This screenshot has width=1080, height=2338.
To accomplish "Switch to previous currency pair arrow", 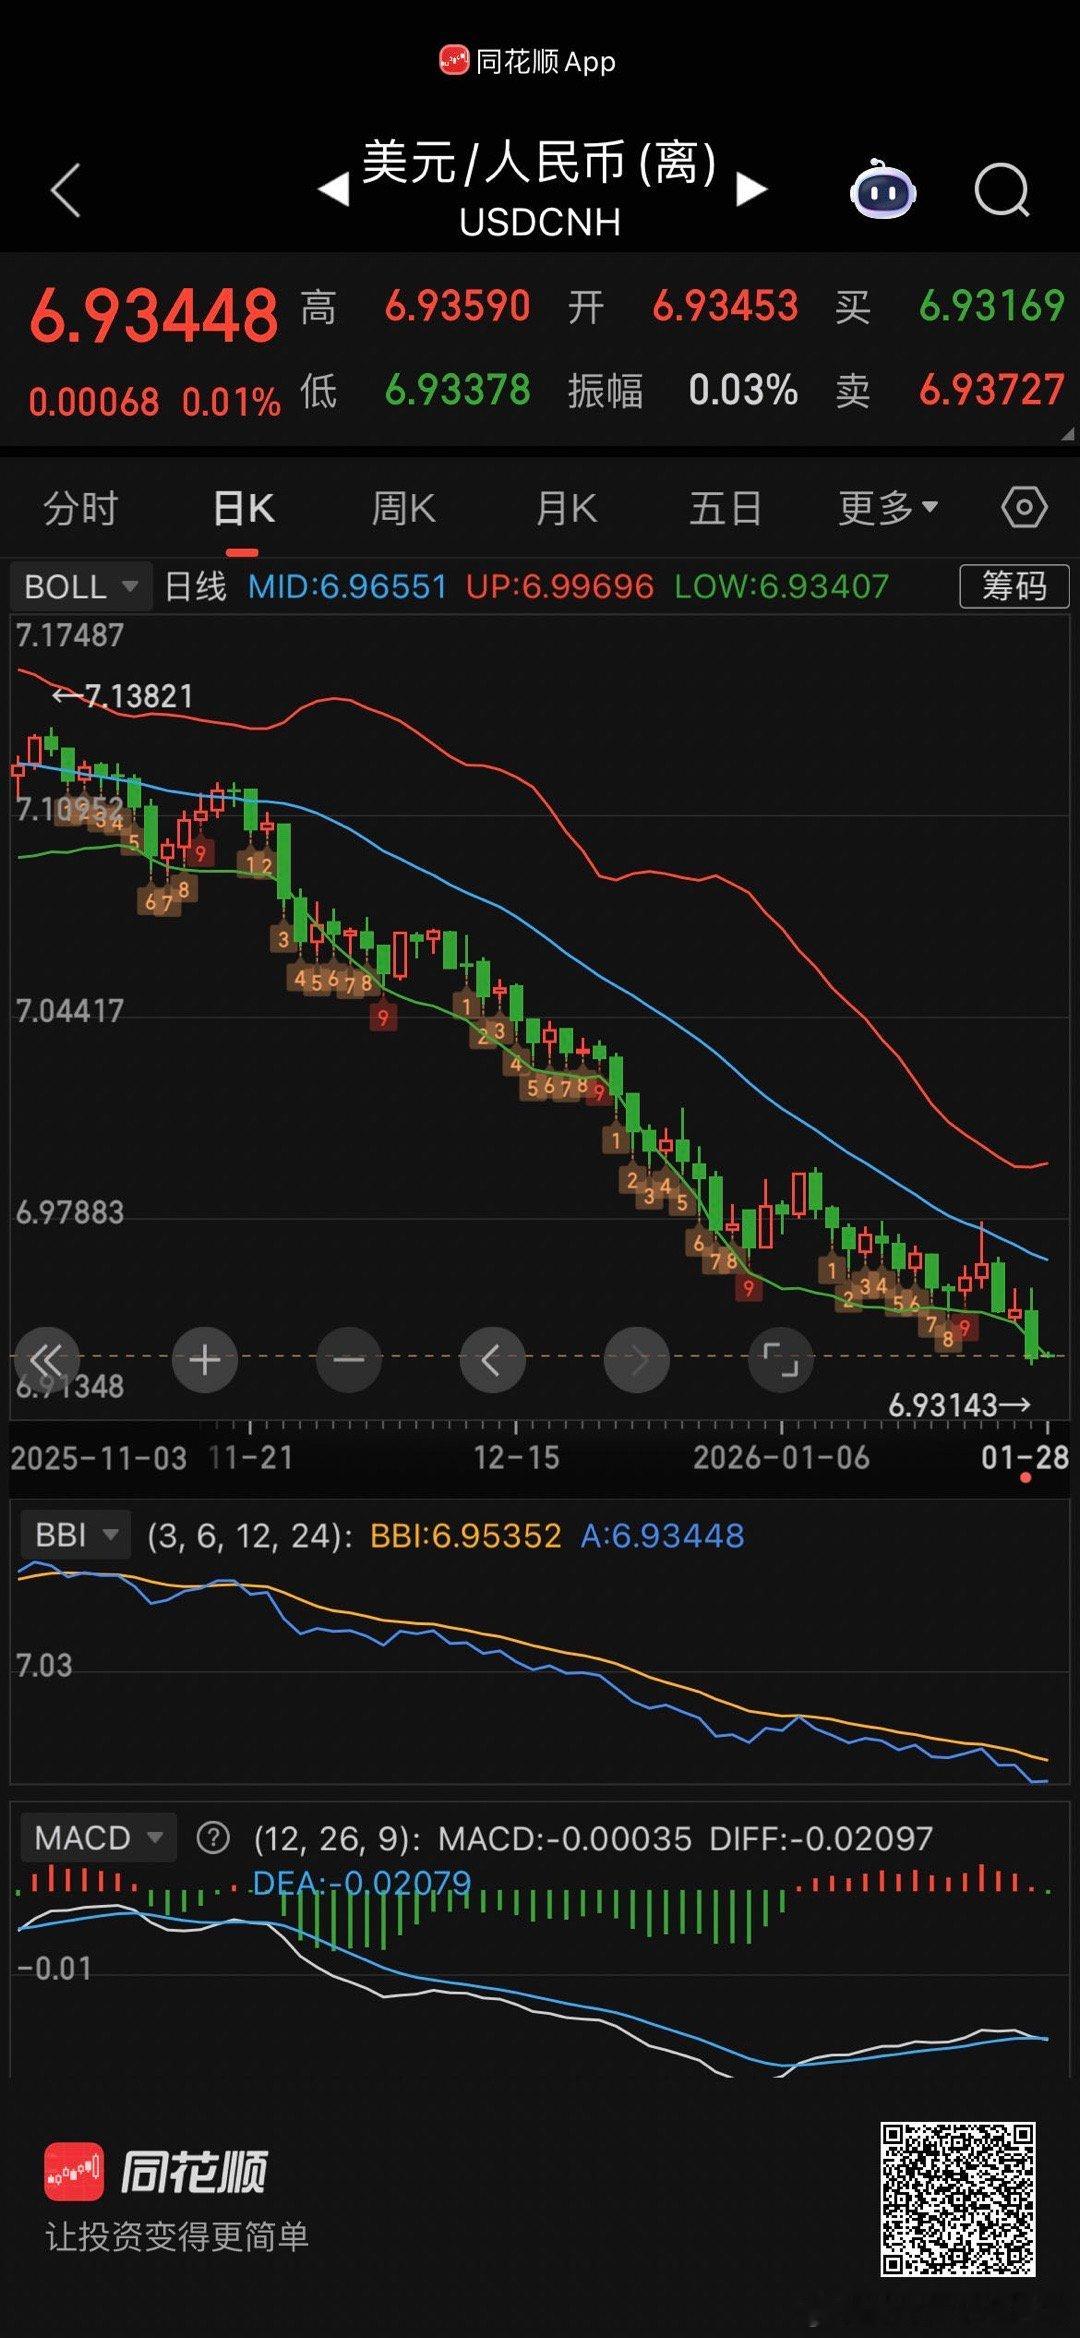I will (x=334, y=188).
